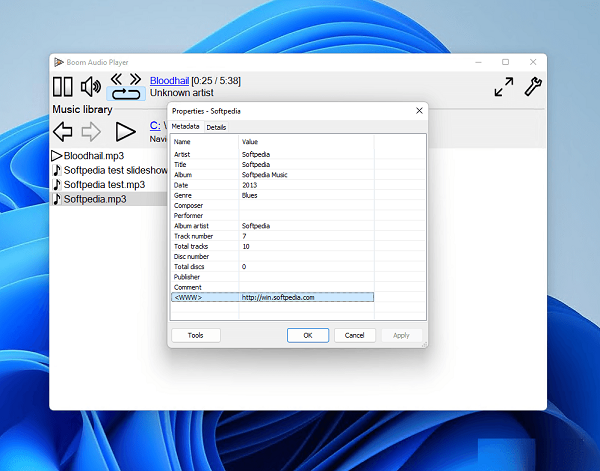Close the Properties dialog with X
Image resolution: width=600 pixels, height=471 pixels.
point(417,110)
